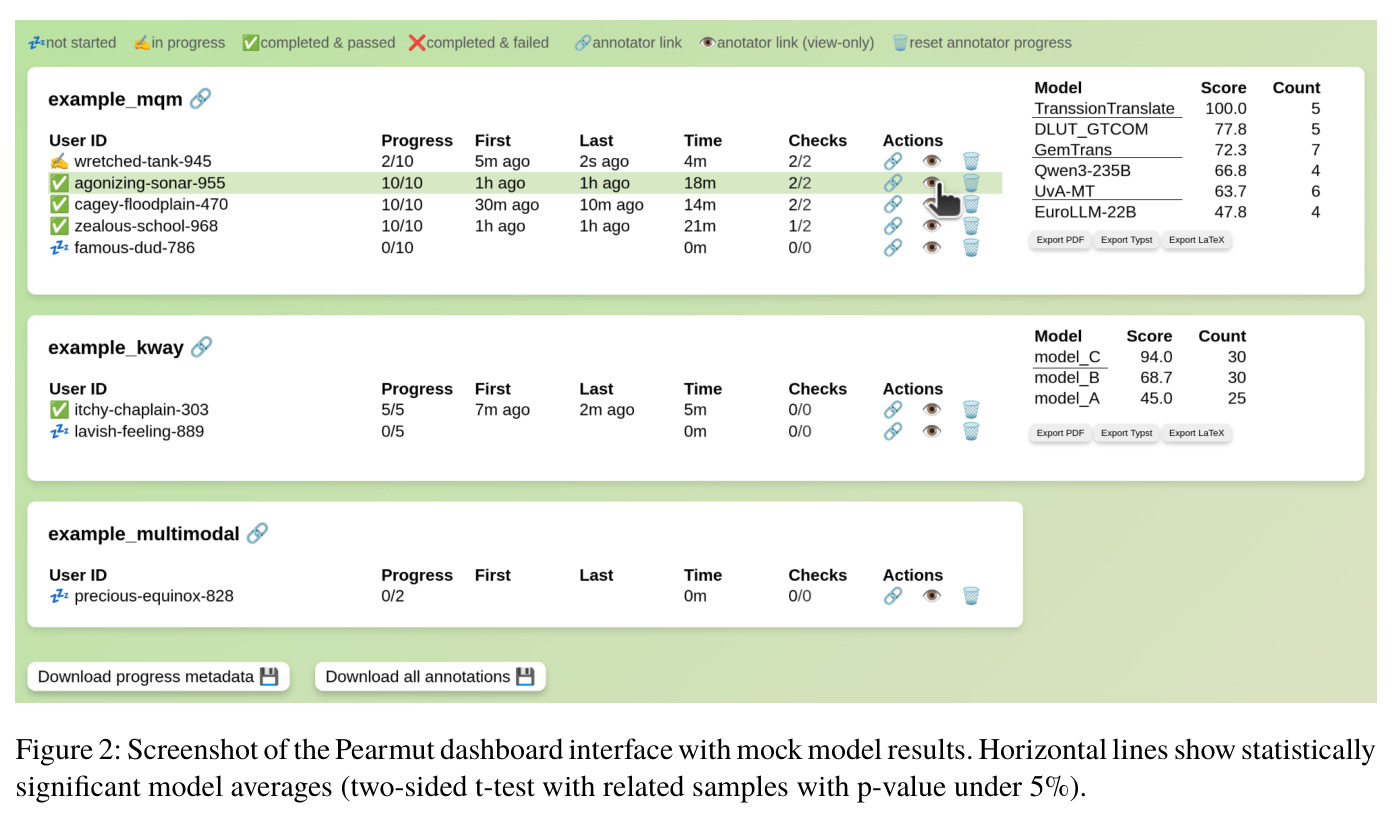Open annotator link for famous-dud-786
Image resolution: width=1399 pixels, height=818 pixels.
(893, 247)
